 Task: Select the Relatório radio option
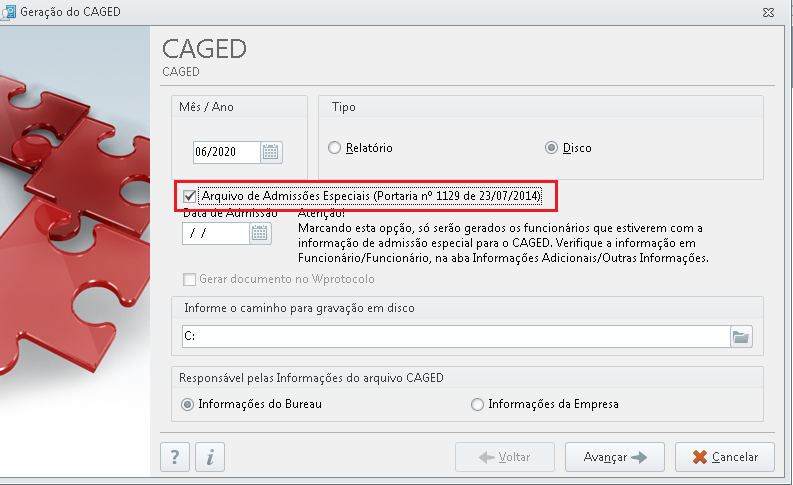pyautogui.click(x=334, y=148)
